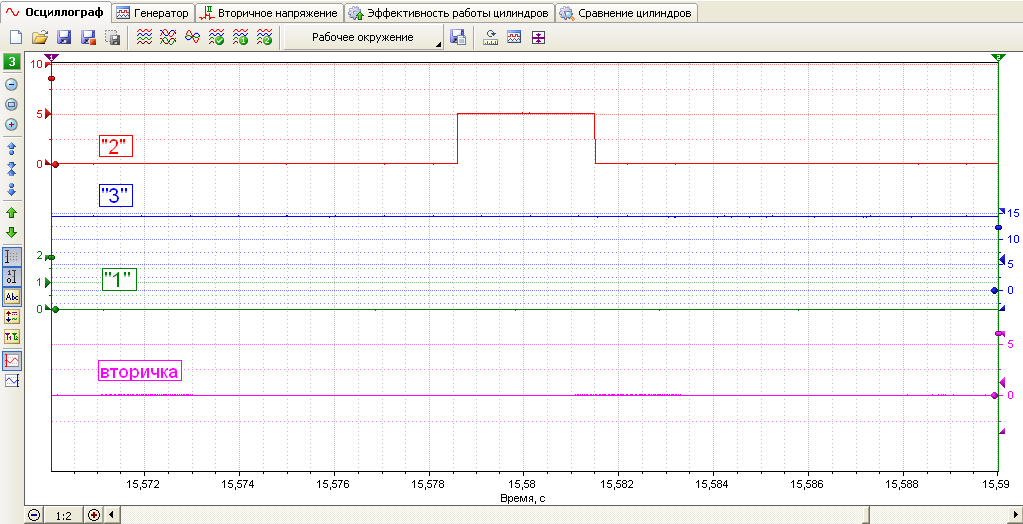This screenshot has height=524, width=1023.
Task: Zoom out time scale with bottom minus button
Action: tap(34, 515)
